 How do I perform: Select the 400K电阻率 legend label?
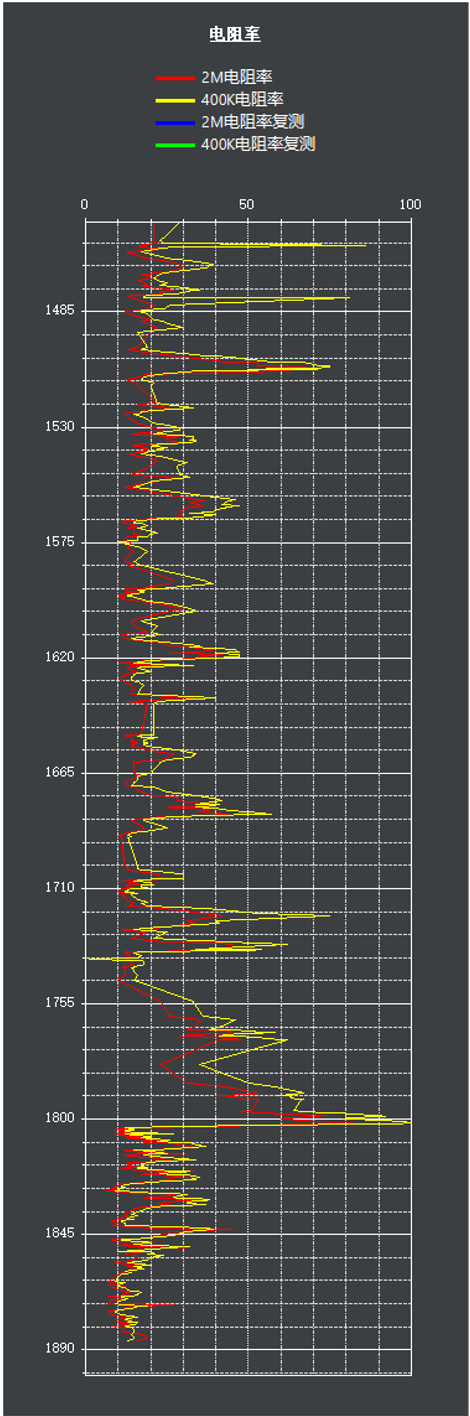[243, 99]
